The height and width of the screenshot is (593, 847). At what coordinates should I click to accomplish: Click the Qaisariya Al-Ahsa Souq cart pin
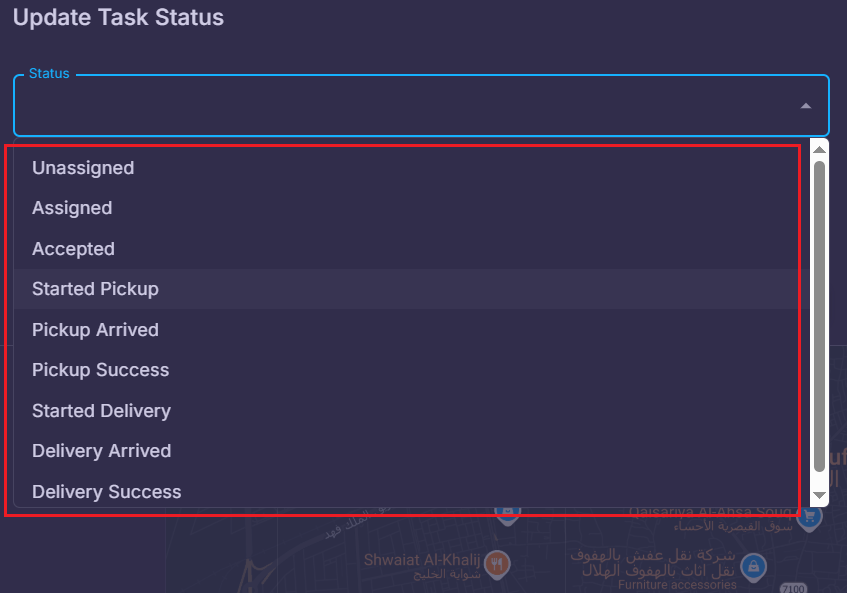[x=809, y=517]
